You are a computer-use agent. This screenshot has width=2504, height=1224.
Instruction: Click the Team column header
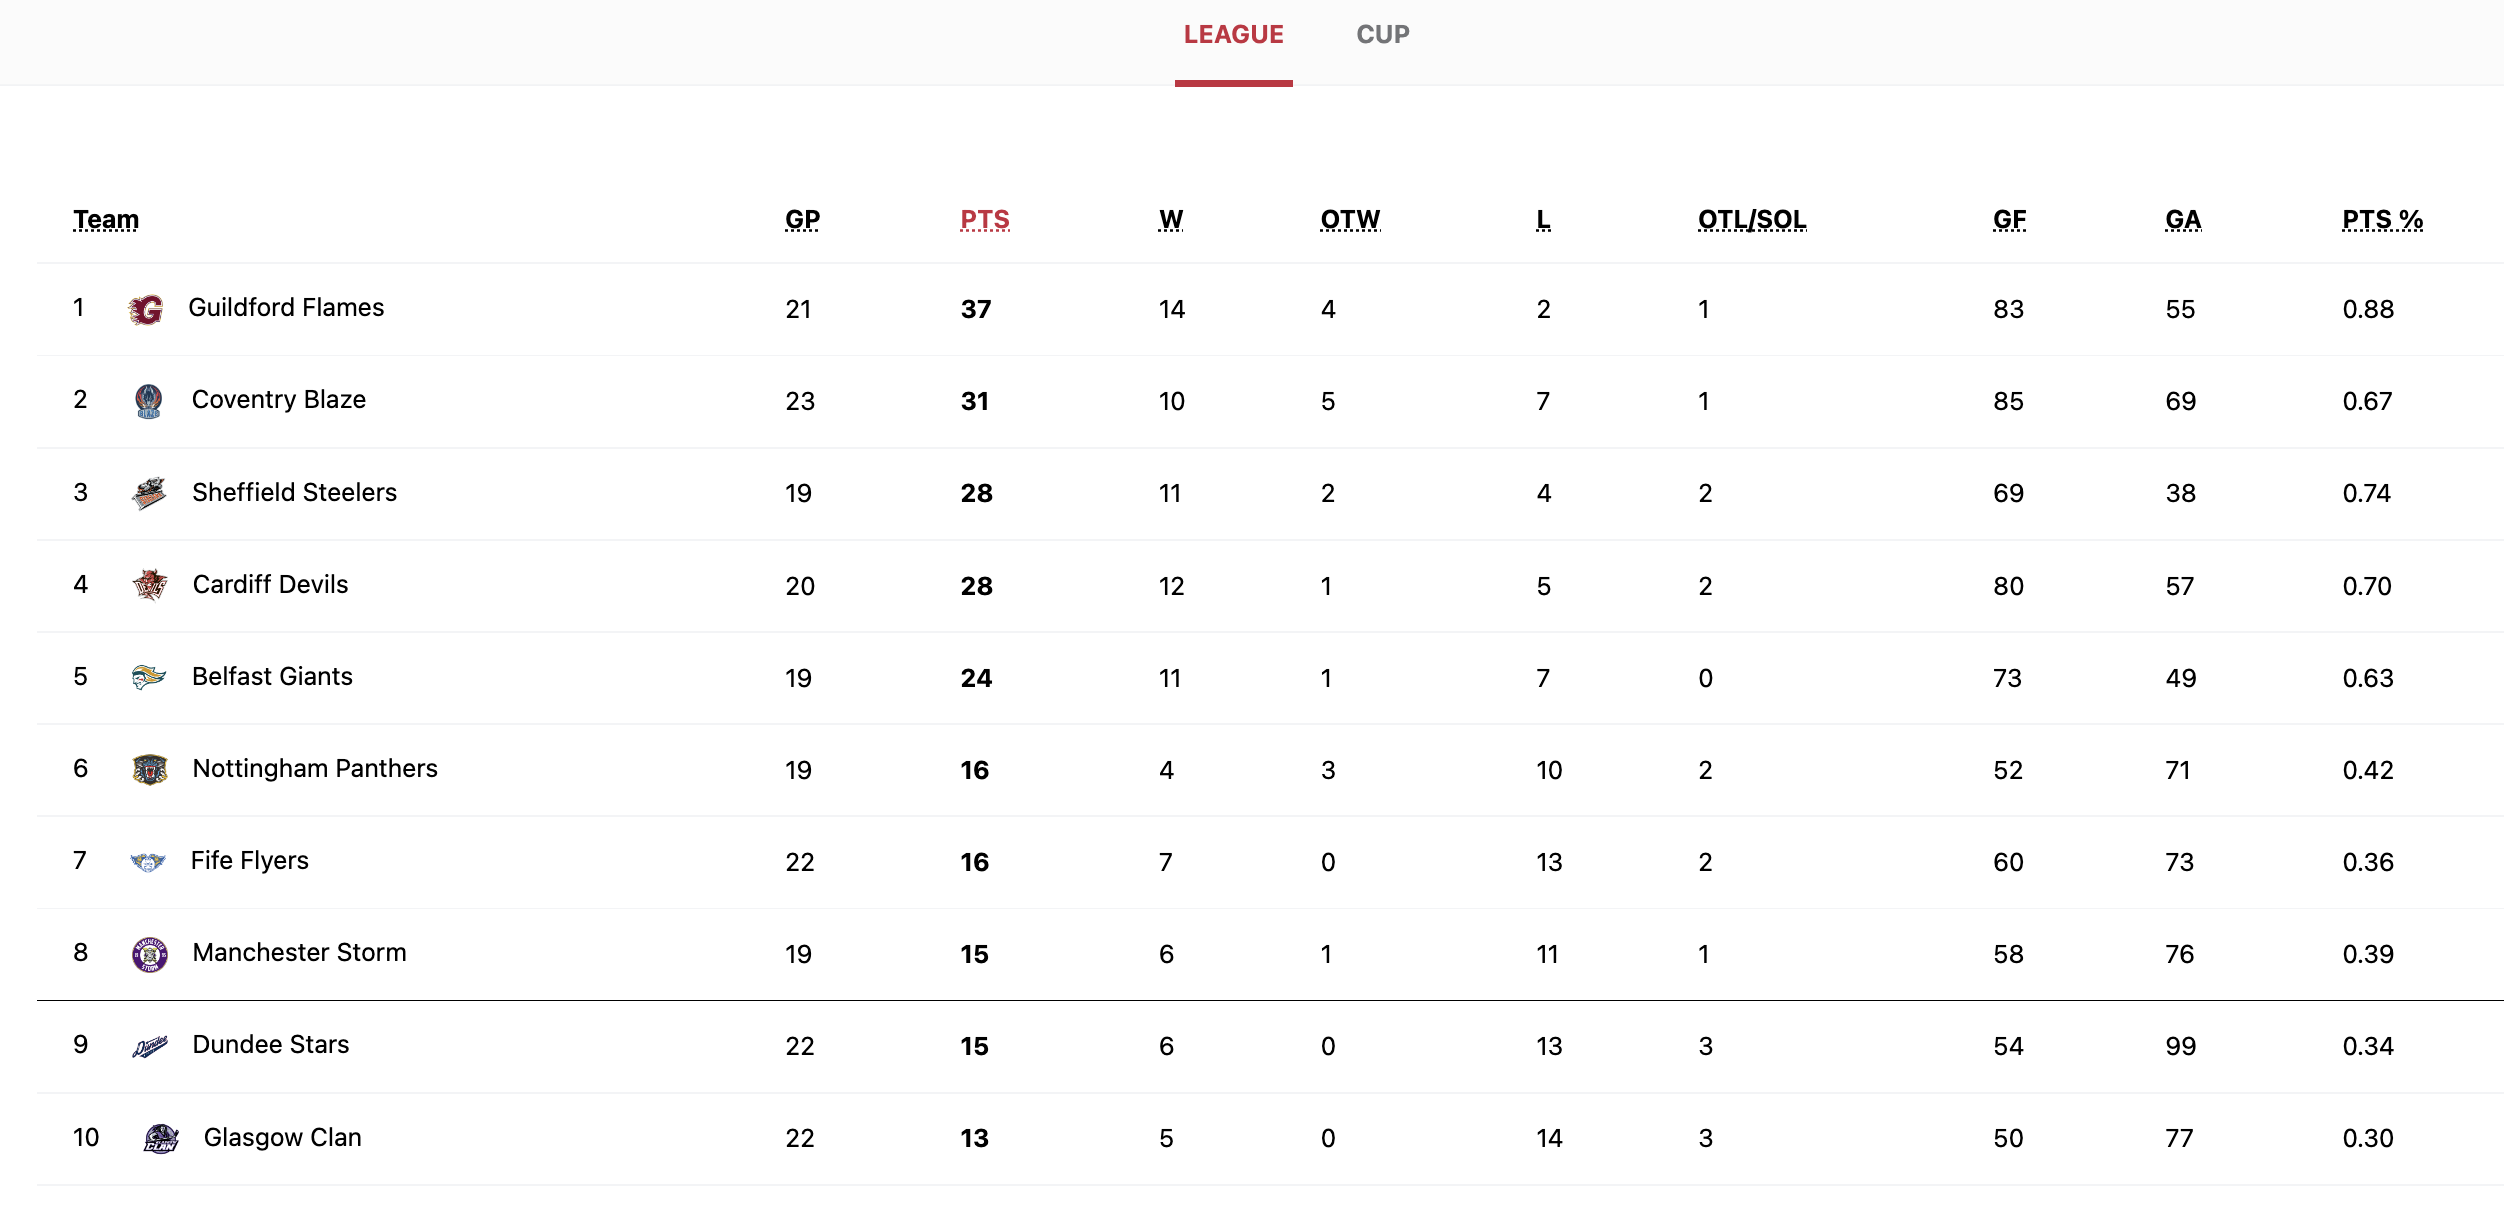pyautogui.click(x=106, y=220)
